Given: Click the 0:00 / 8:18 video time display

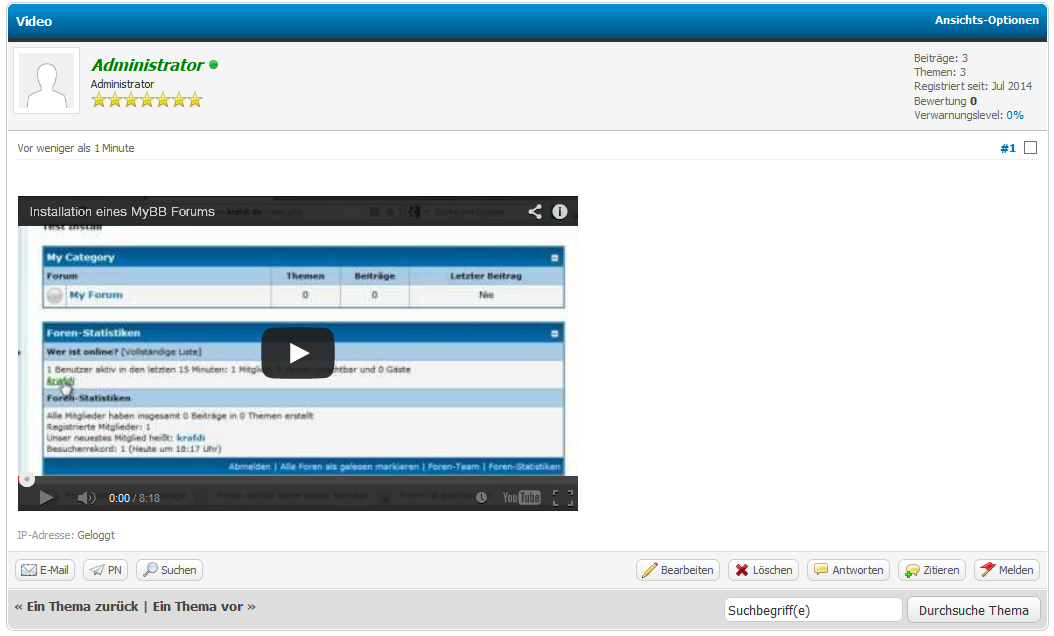Looking at the screenshot, I should coord(134,498).
